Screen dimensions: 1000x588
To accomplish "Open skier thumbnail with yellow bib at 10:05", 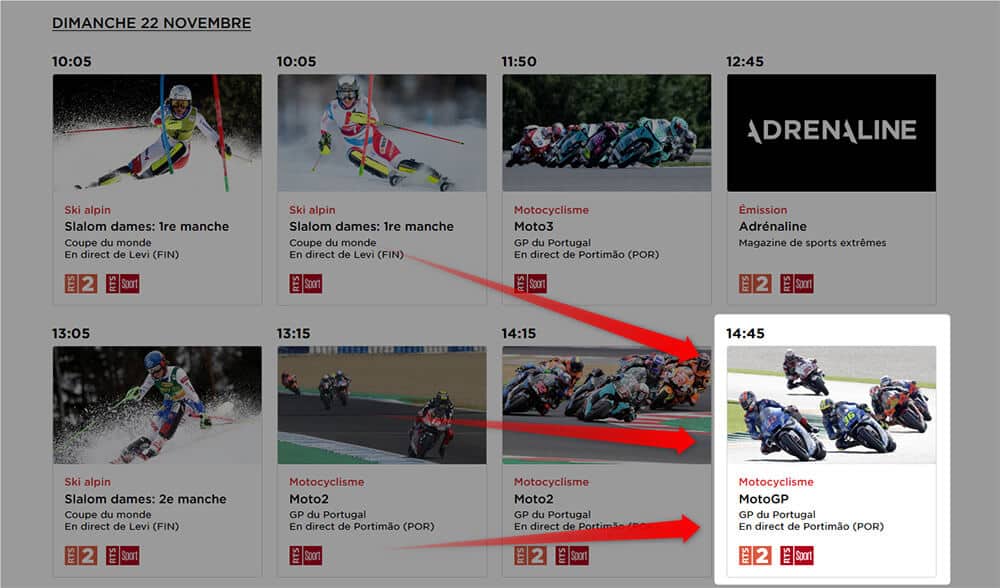I will coord(157,133).
